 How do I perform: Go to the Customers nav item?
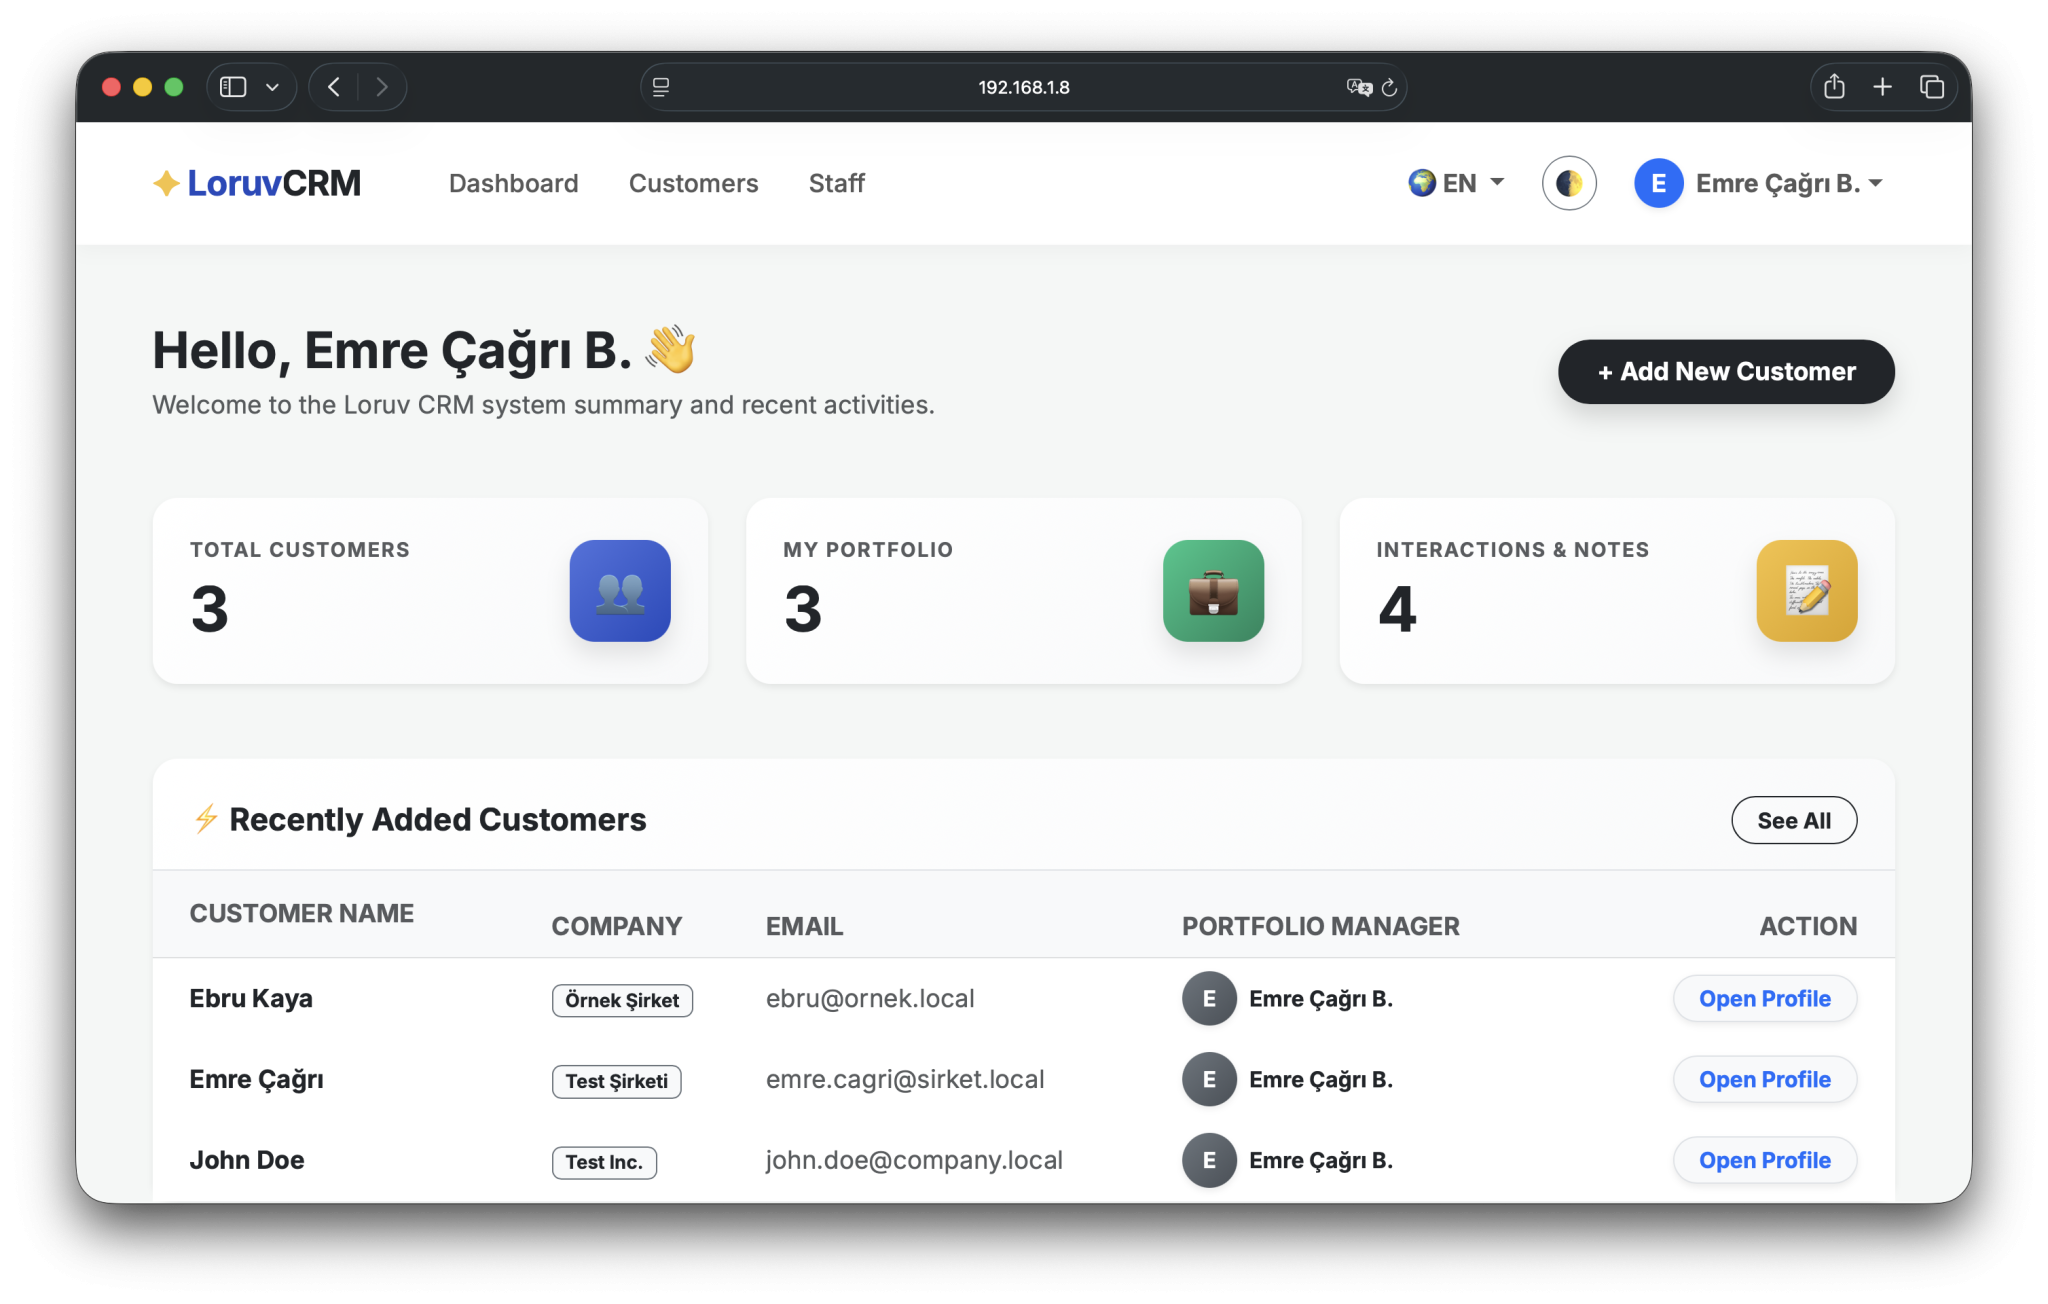point(693,183)
